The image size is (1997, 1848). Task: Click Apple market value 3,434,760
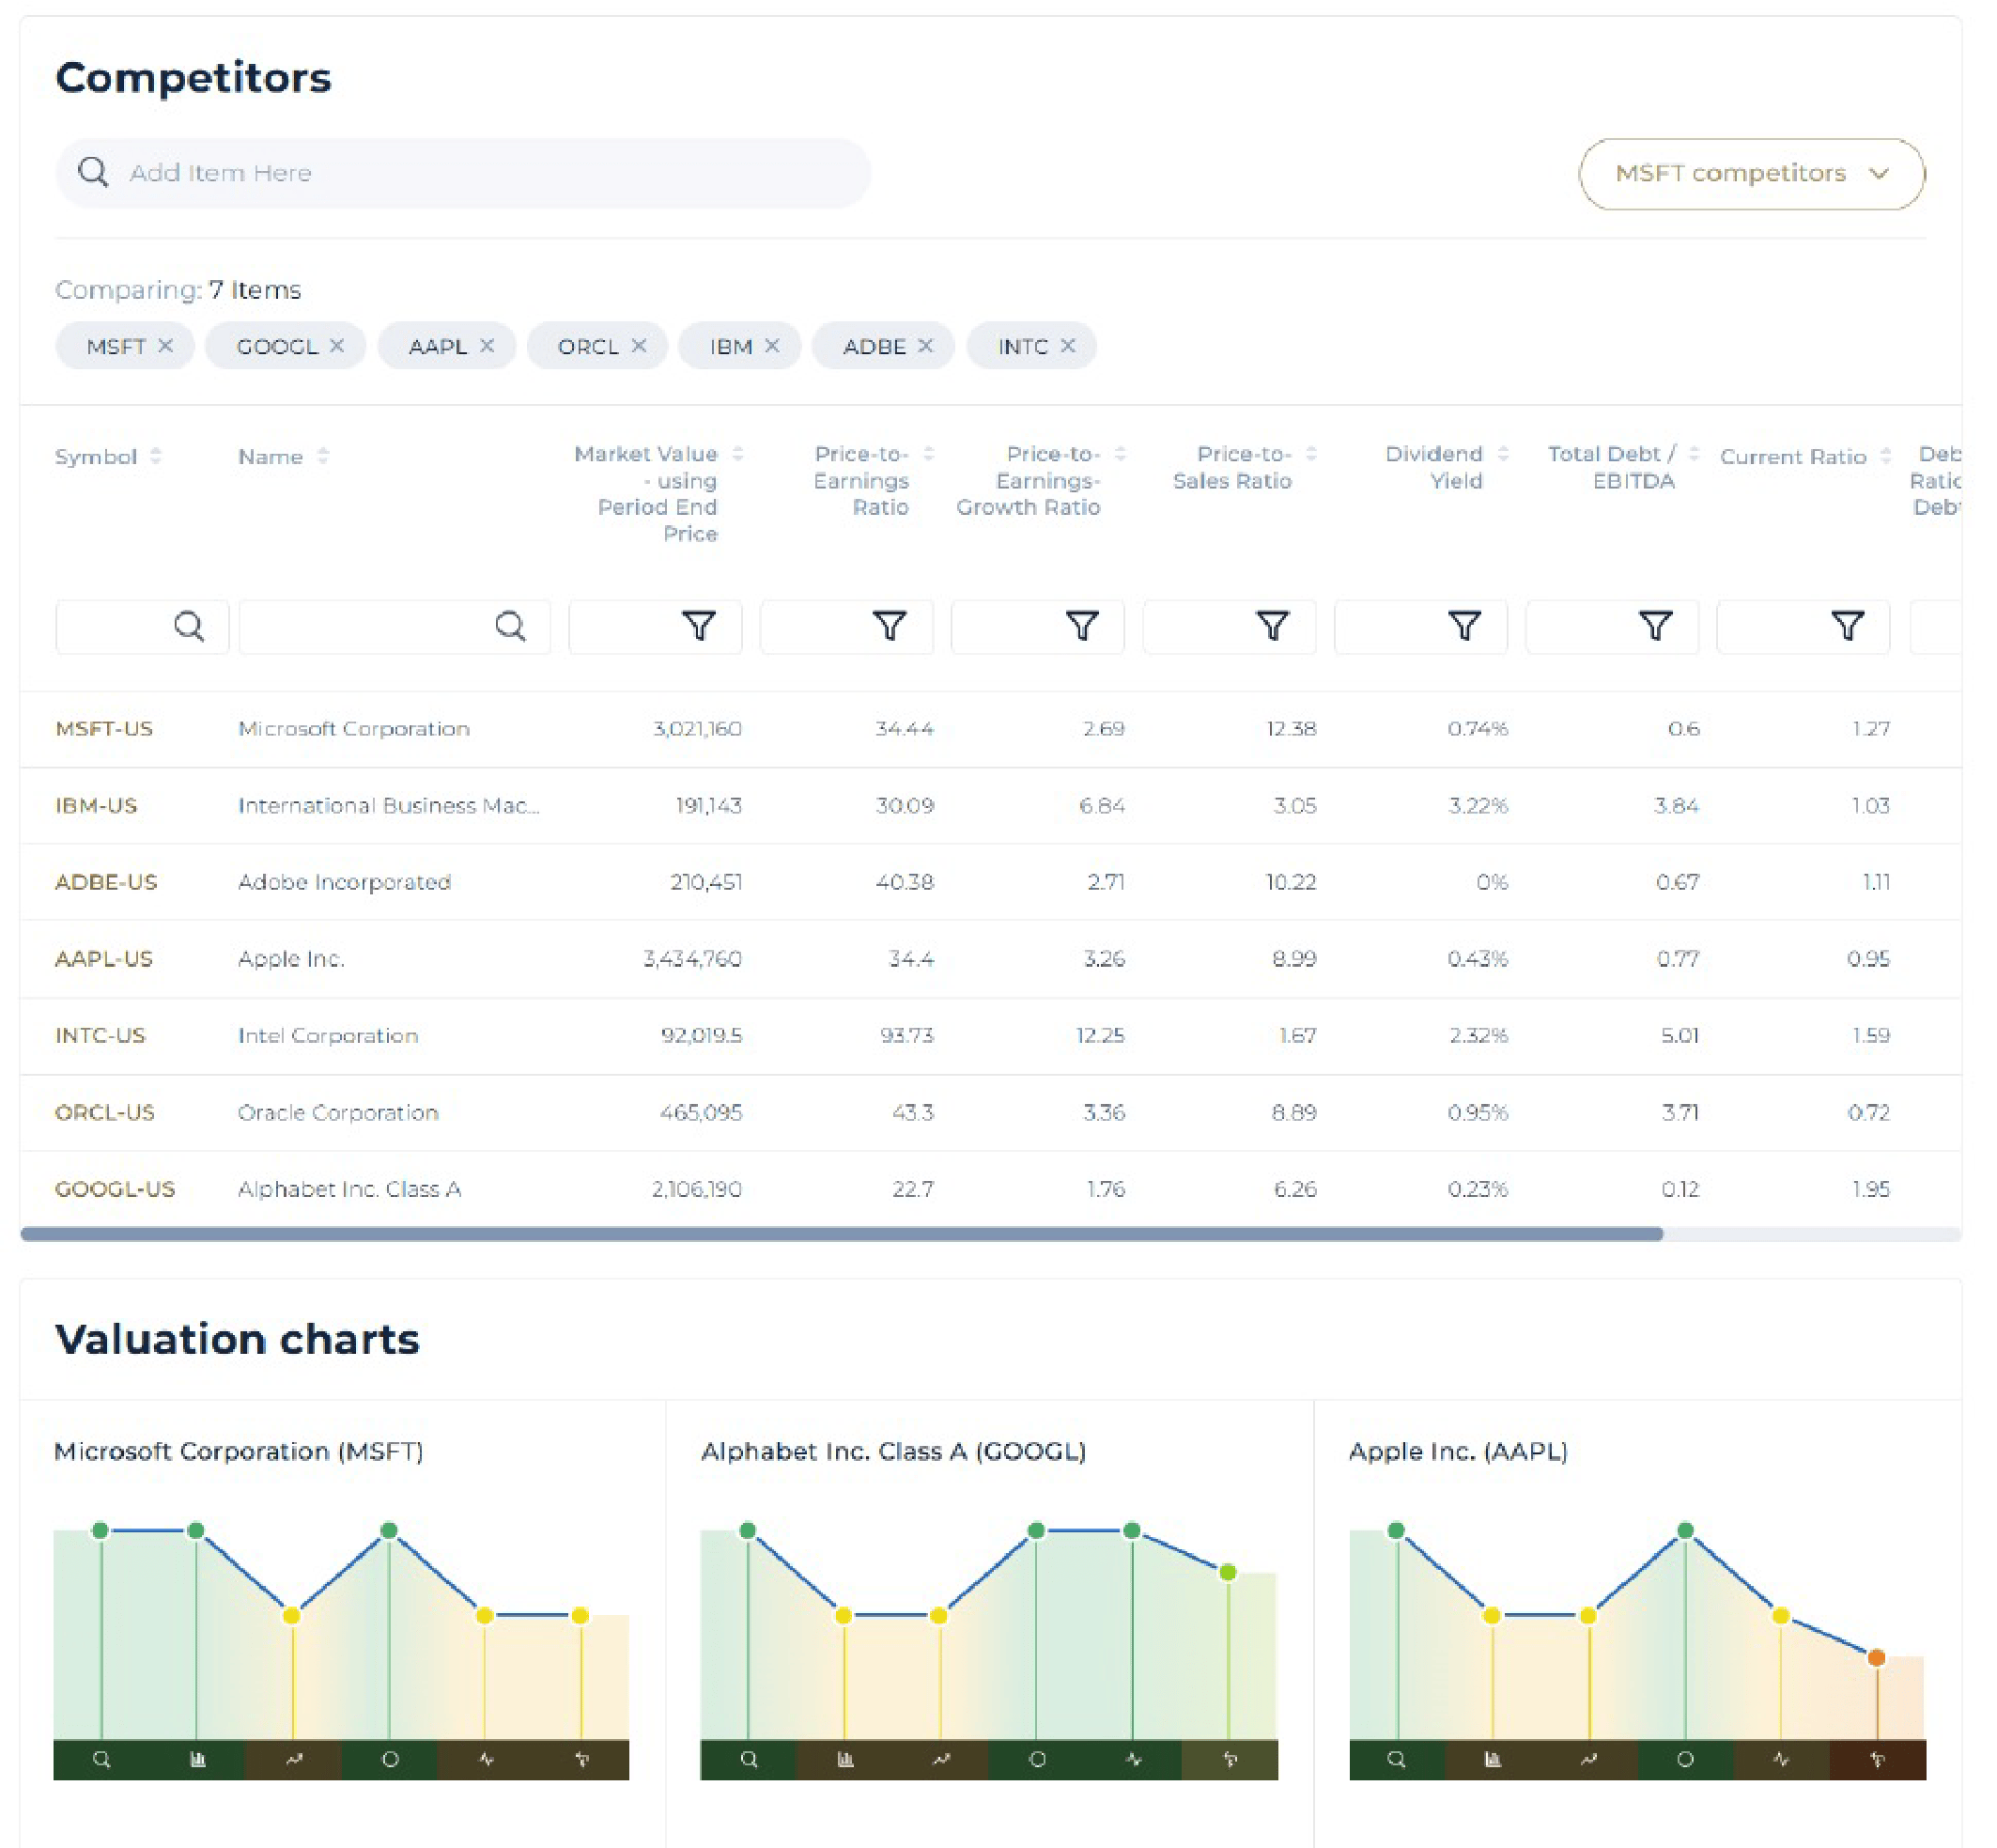pyautogui.click(x=692, y=959)
